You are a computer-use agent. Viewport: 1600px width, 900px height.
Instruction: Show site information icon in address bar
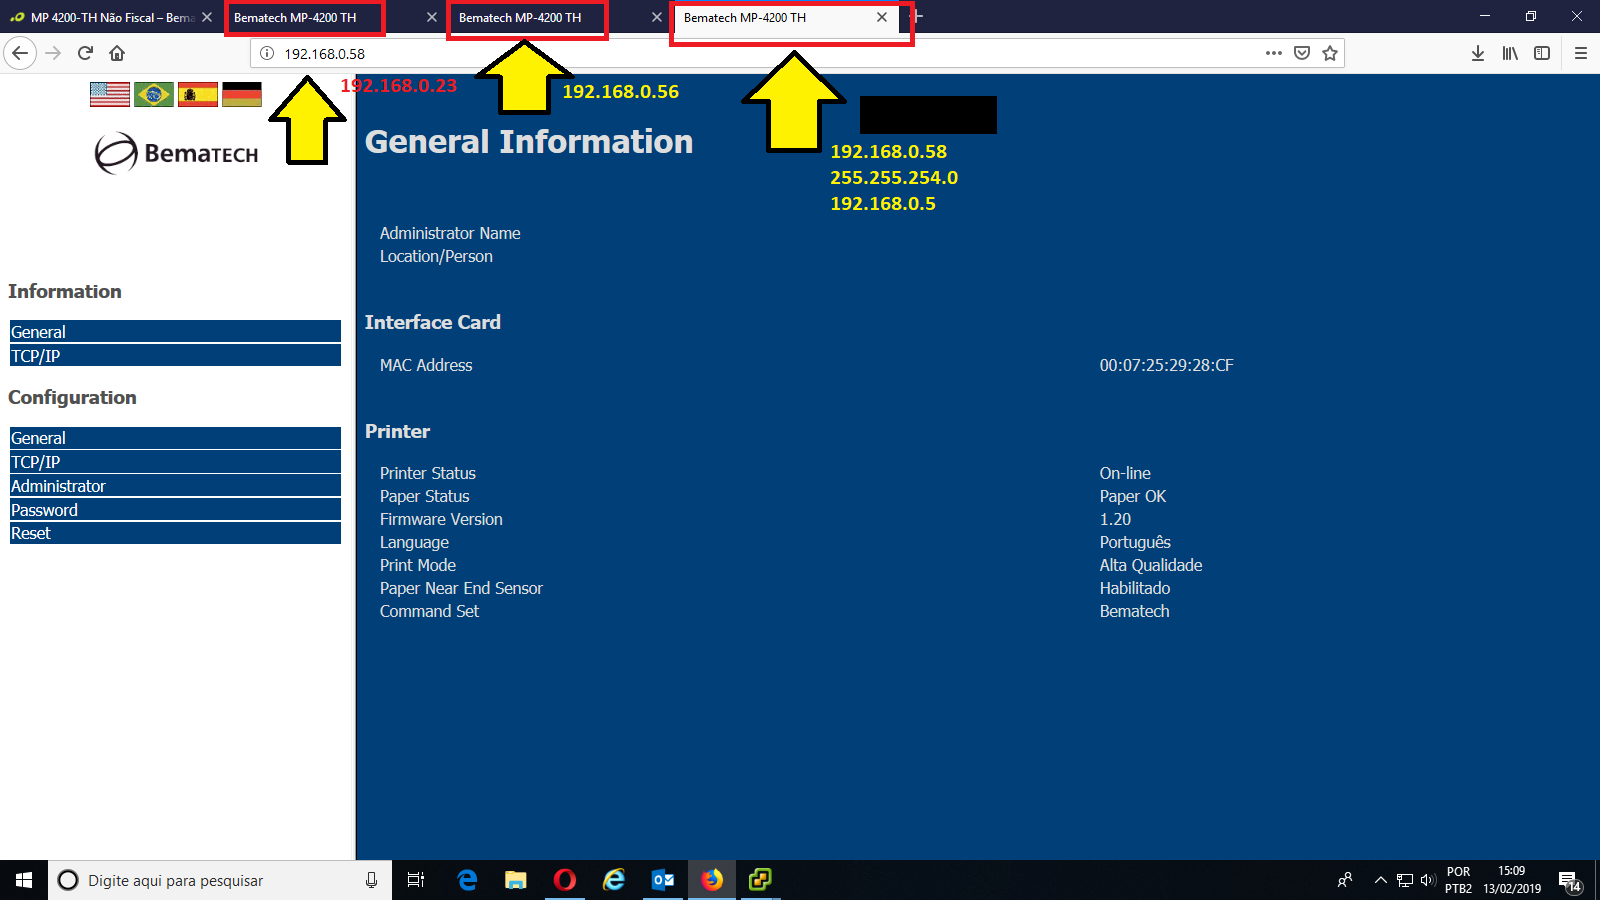(x=267, y=53)
